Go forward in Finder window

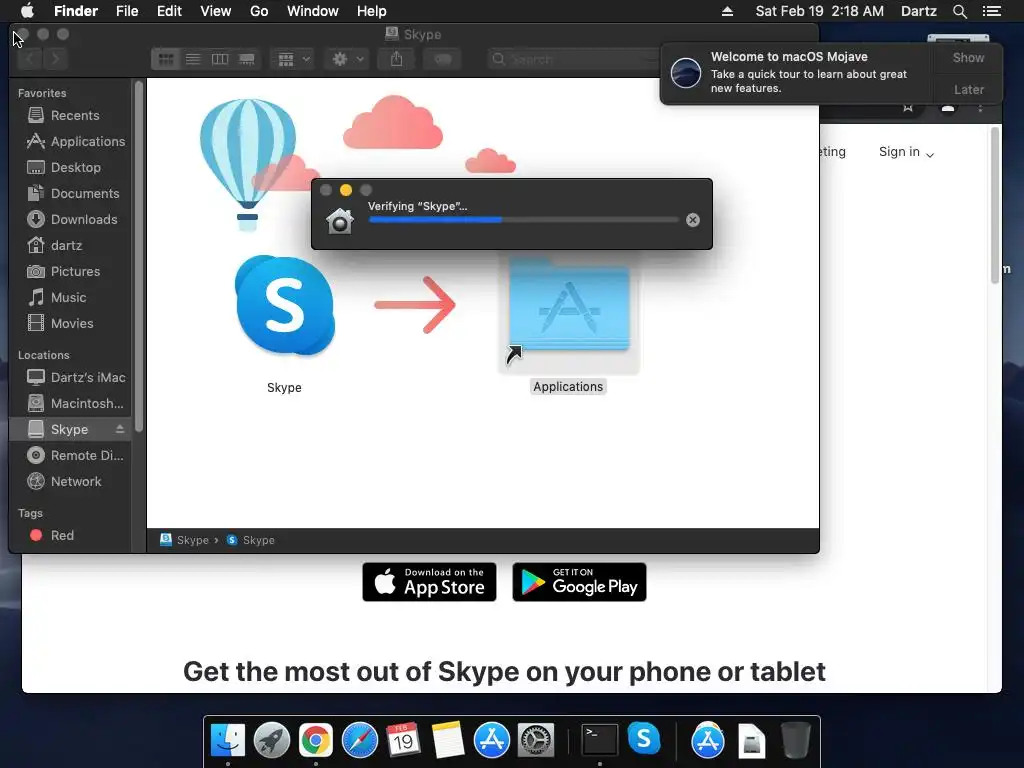[x=56, y=59]
